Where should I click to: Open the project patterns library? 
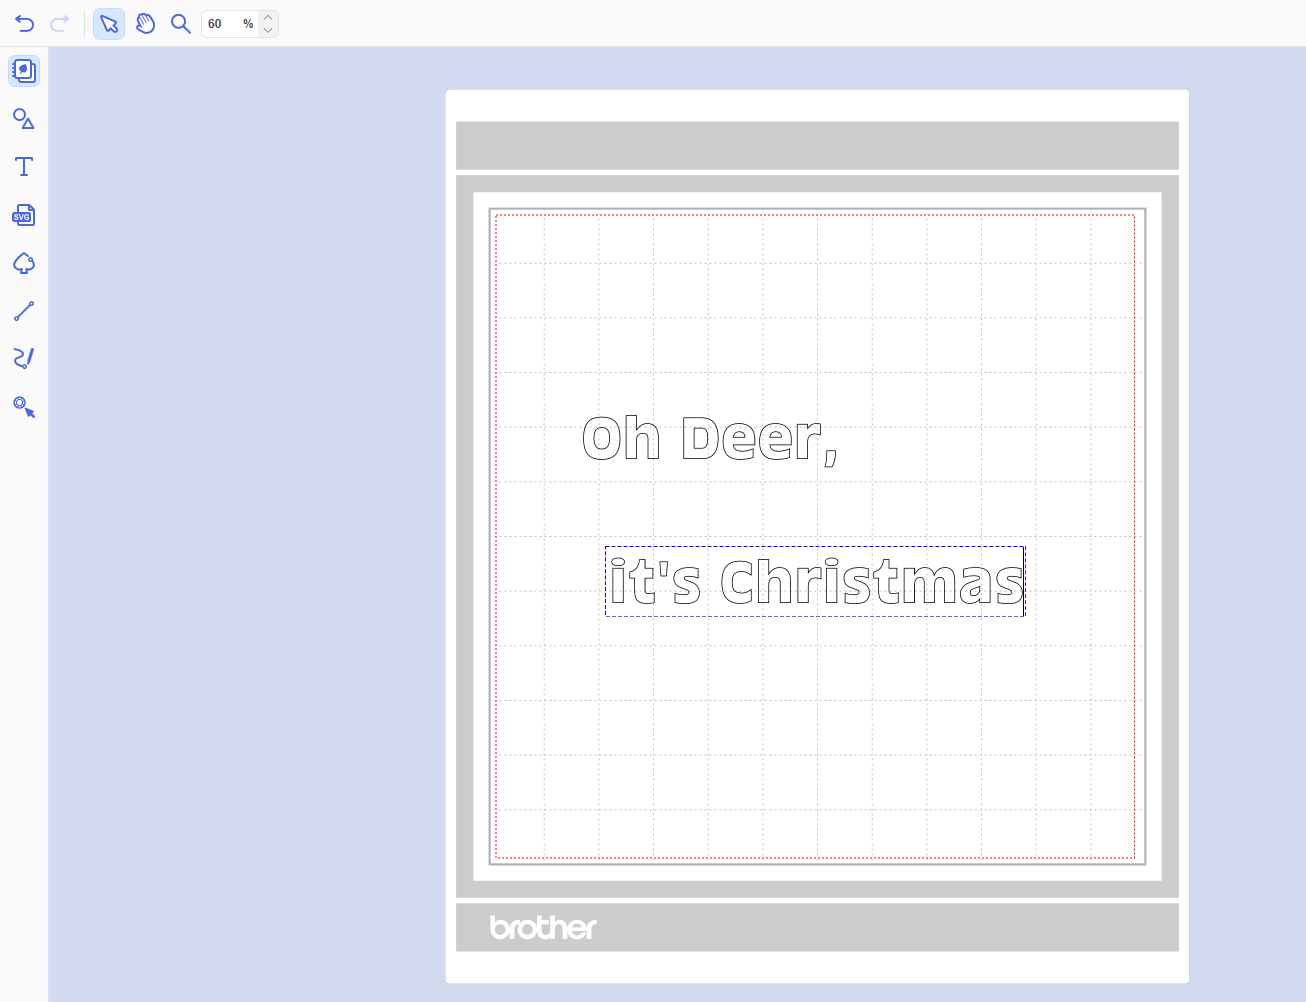coord(24,71)
